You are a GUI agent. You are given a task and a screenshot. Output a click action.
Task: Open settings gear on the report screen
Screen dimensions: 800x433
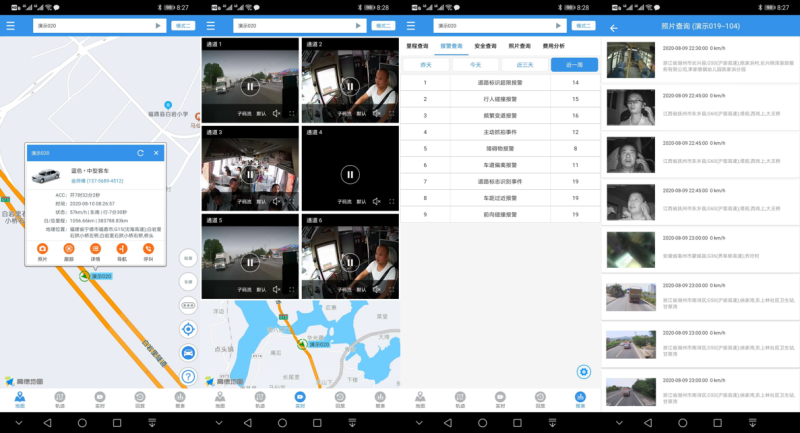pos(584,372)
